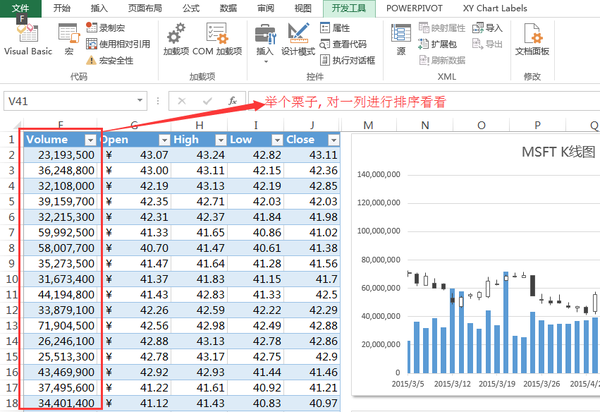Viewport: 600px width, 412px height.
Task: Open the Volume column filter dropdown
Action: pyautogui.click(x=90, y=140)
